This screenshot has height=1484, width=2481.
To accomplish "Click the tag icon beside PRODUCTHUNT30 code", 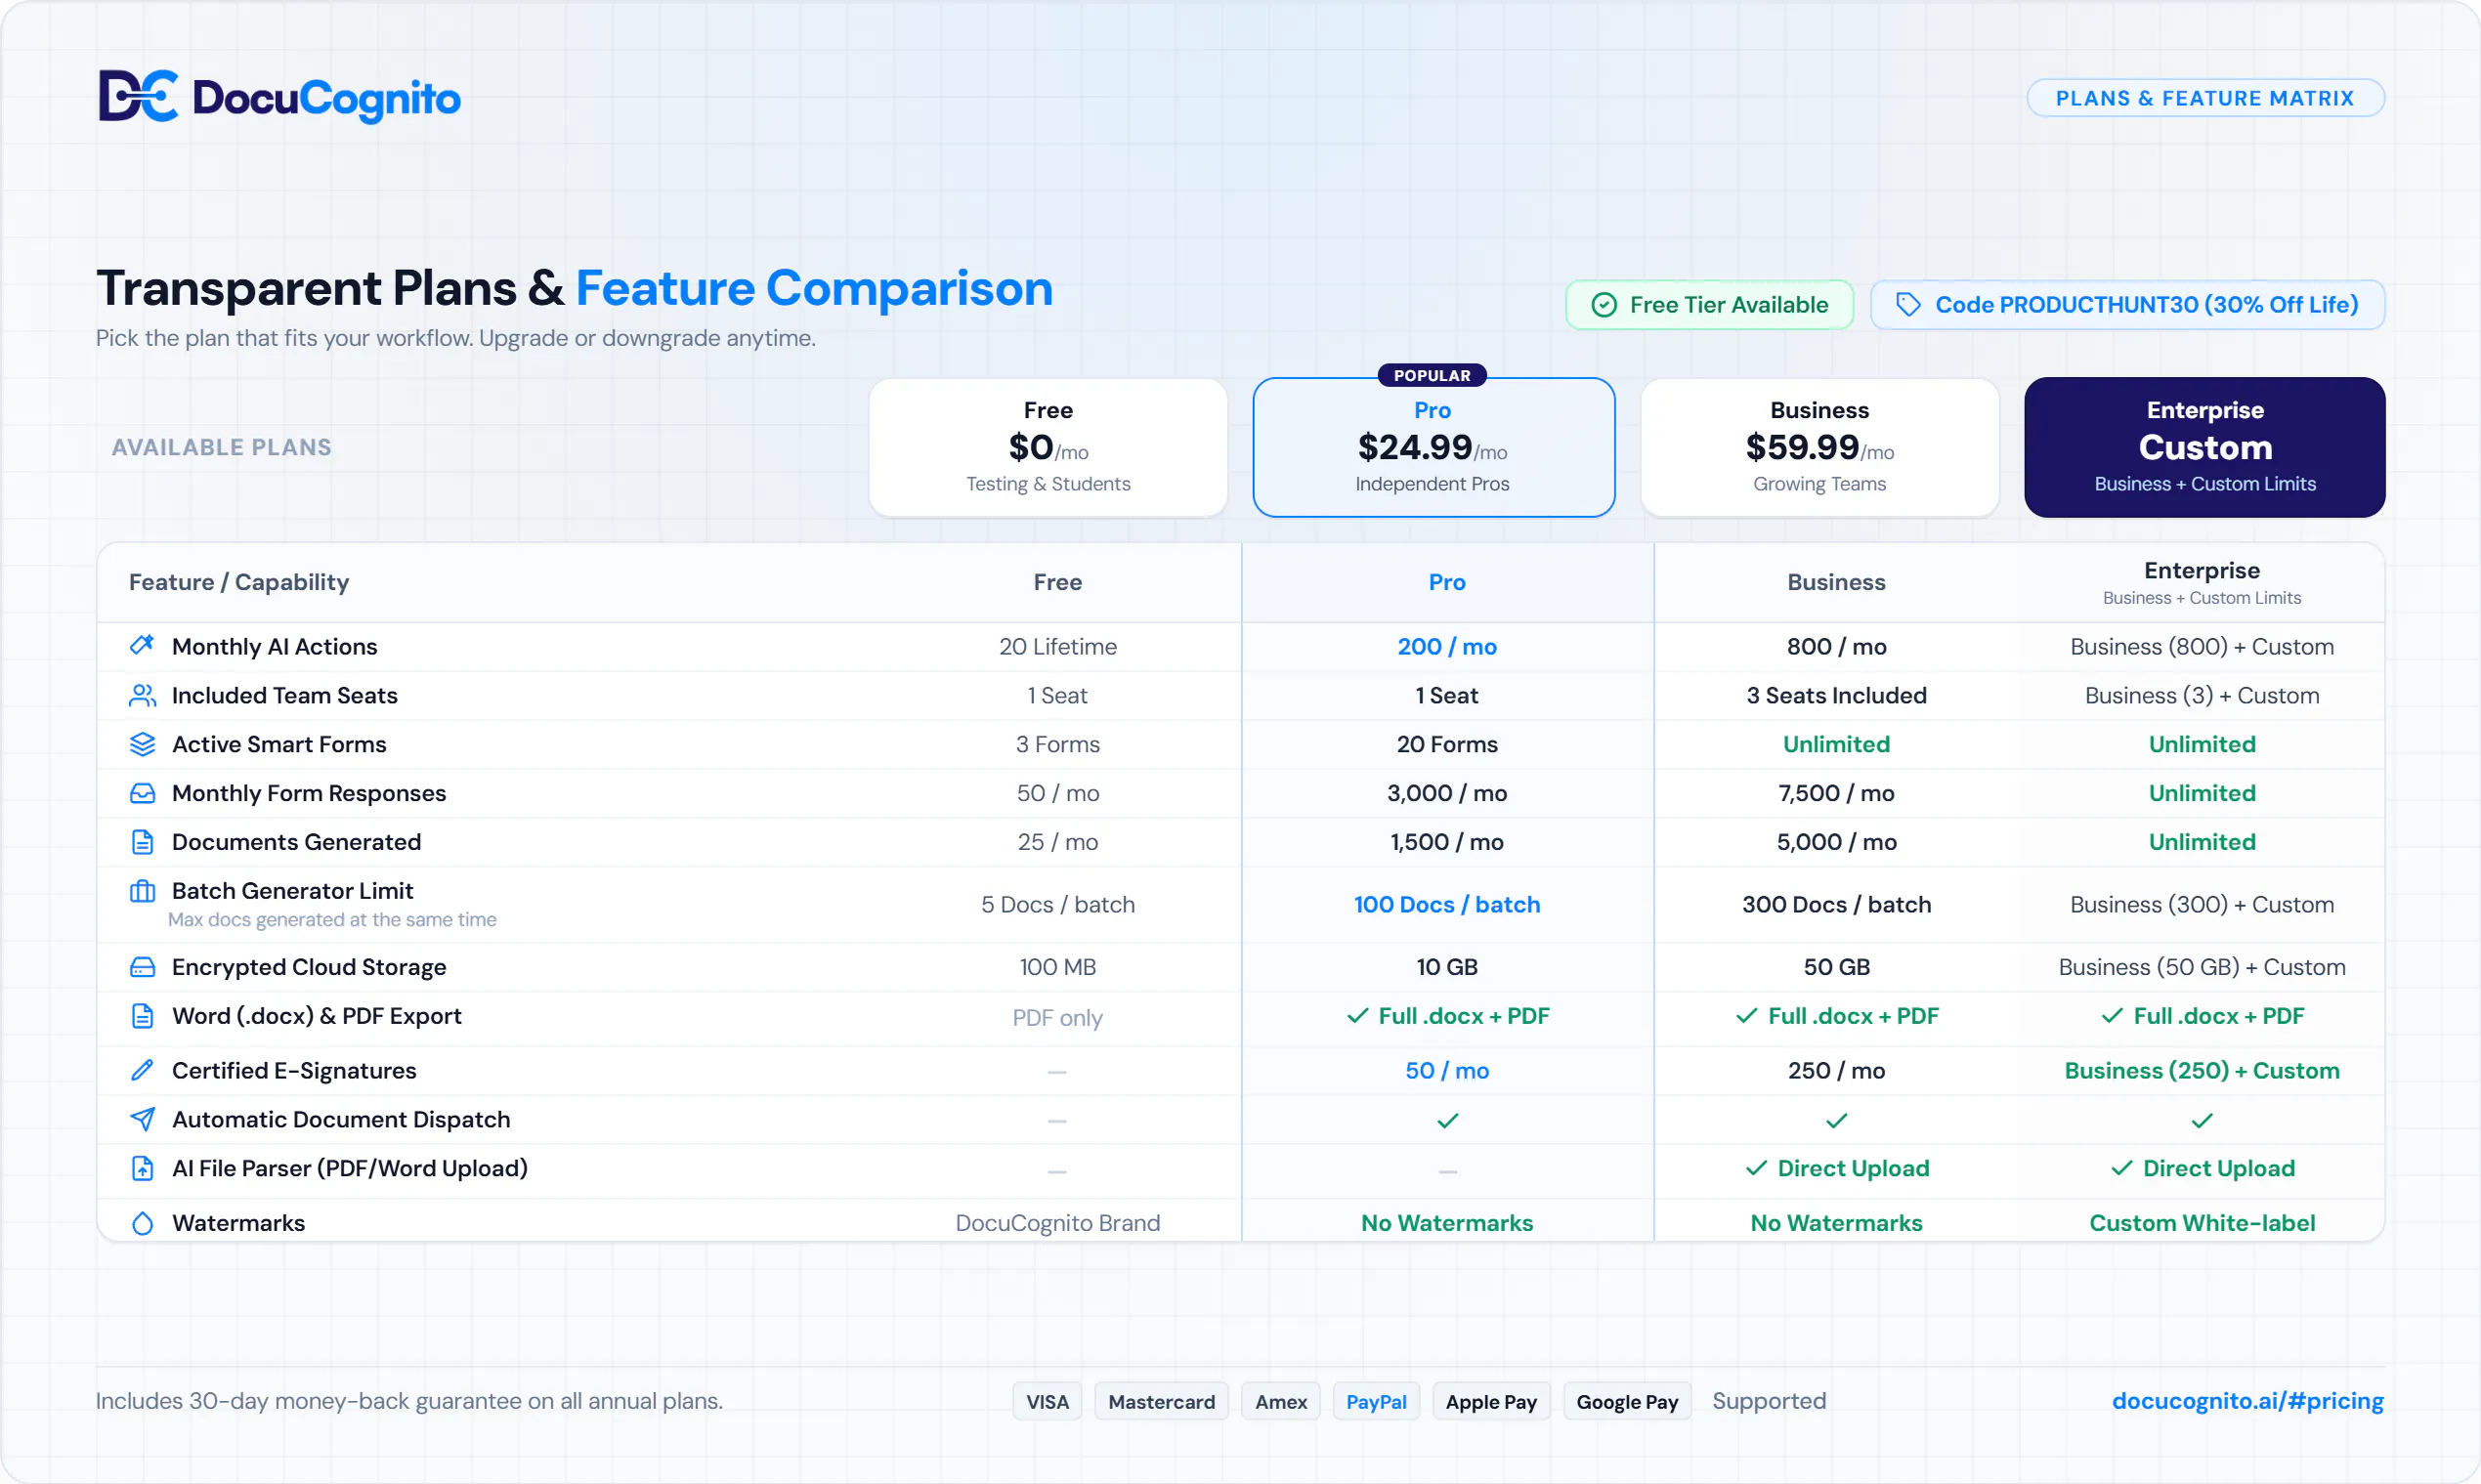I will coord(1908,305).
